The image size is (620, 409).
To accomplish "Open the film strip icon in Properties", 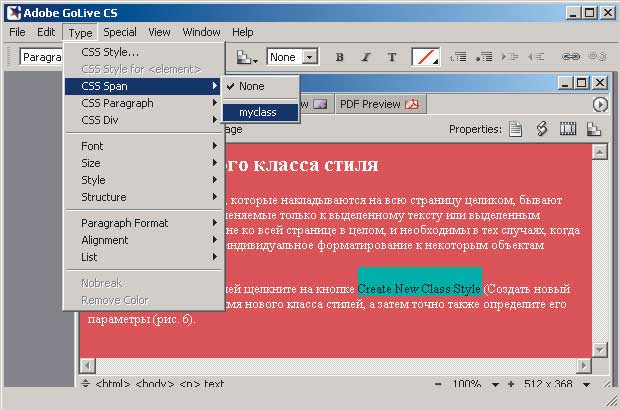I will point(568,129).
